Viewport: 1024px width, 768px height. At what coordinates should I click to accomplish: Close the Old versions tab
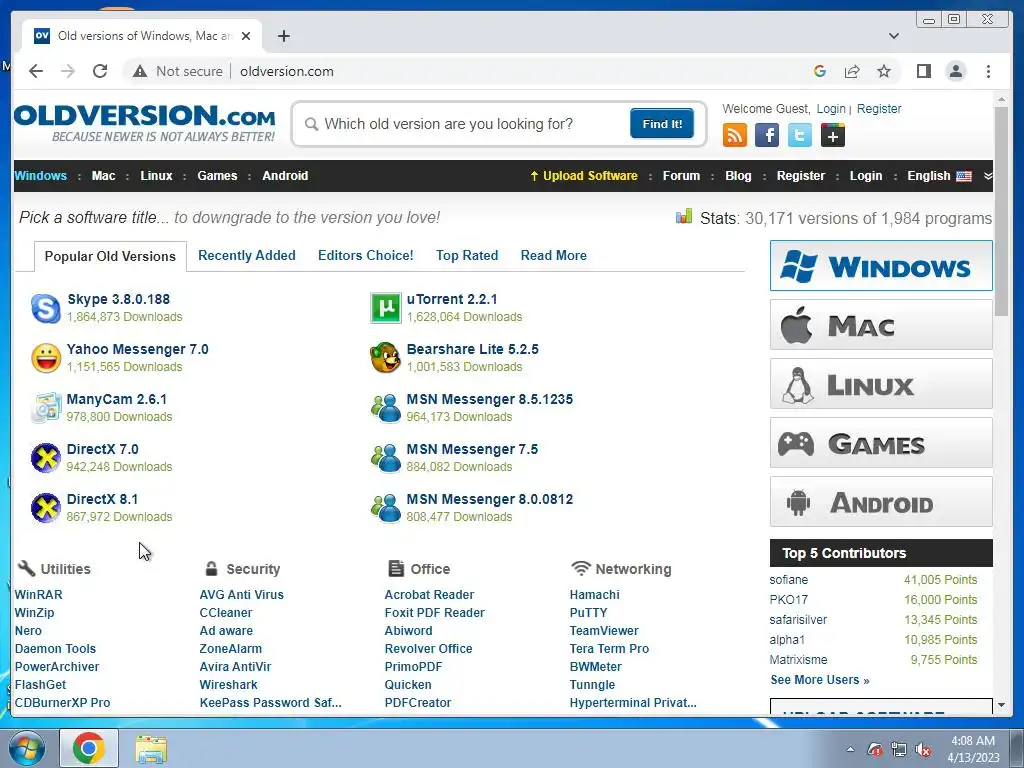[246, 36]
